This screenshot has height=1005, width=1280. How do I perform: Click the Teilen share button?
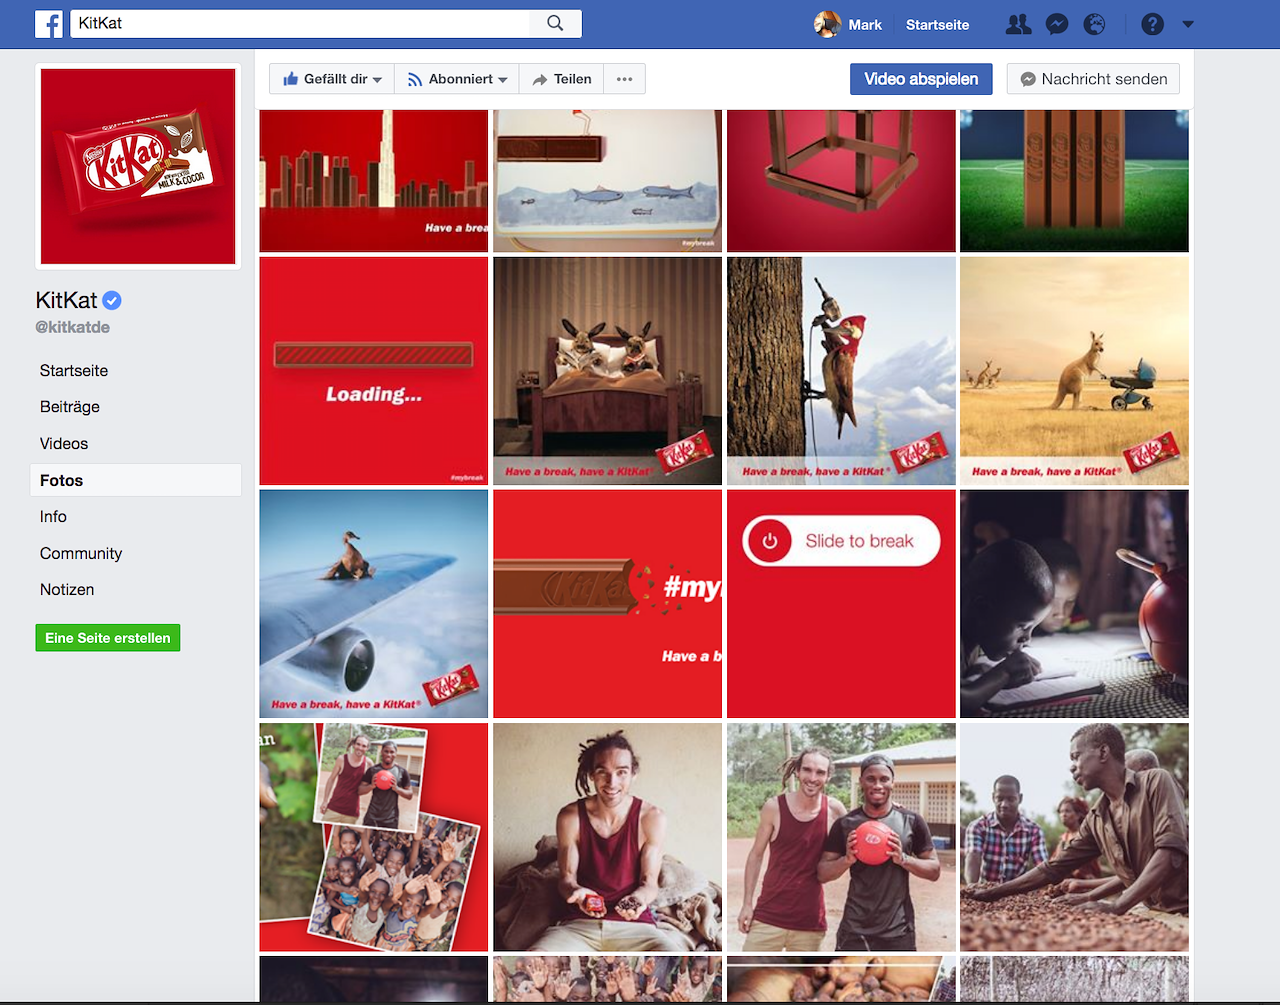562,79
